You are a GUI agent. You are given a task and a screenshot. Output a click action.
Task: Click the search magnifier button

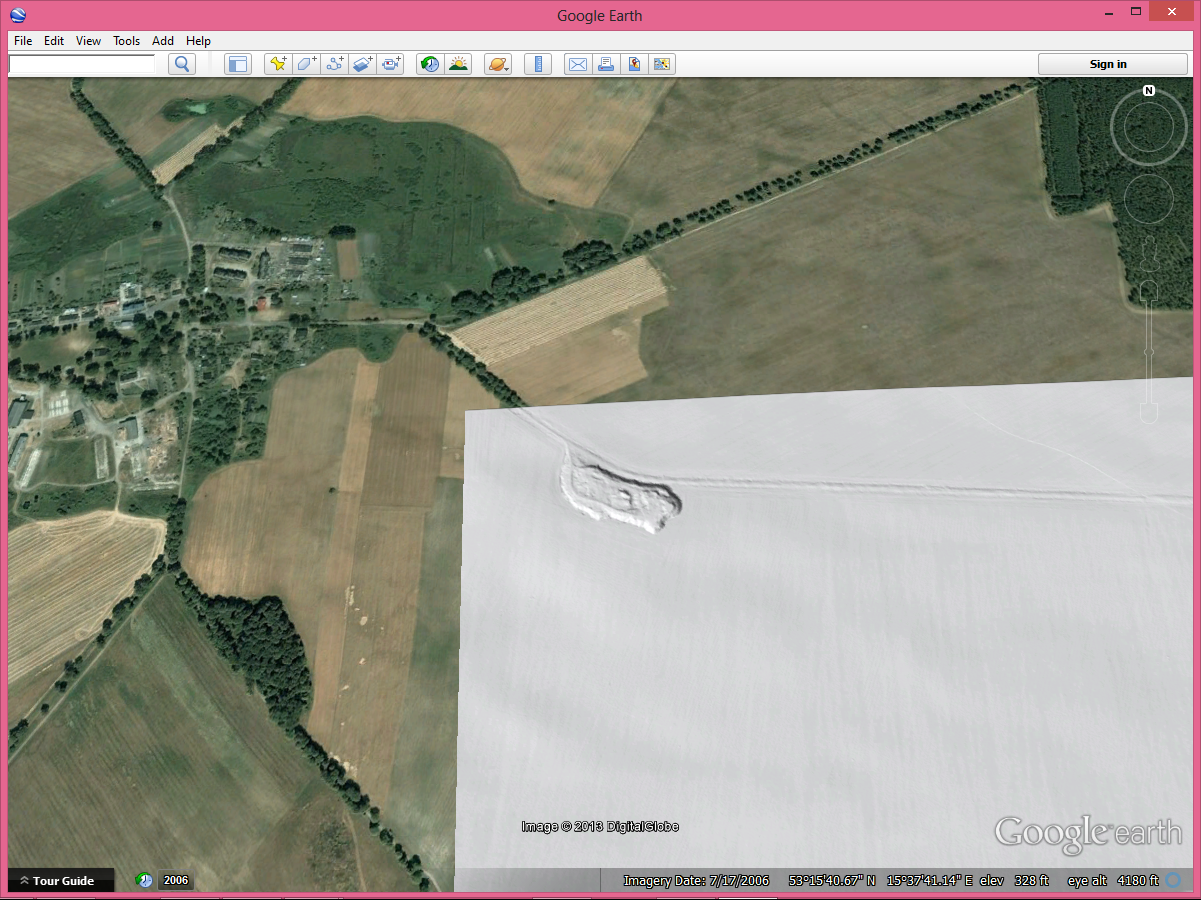point(182,64)
